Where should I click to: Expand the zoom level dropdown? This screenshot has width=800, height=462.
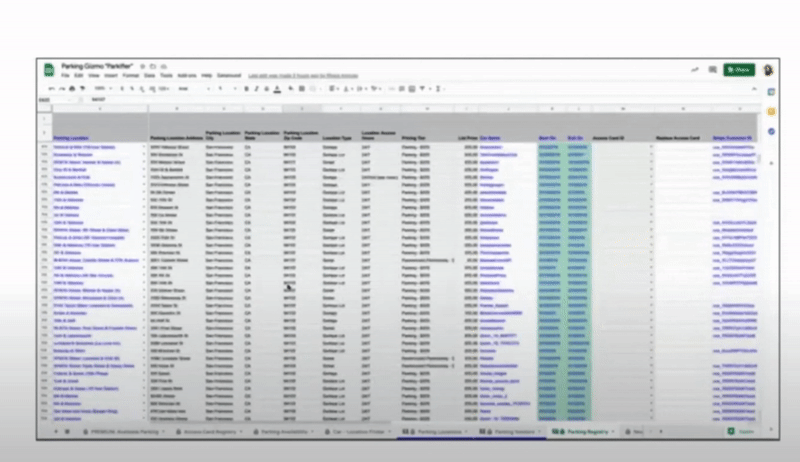102,88
